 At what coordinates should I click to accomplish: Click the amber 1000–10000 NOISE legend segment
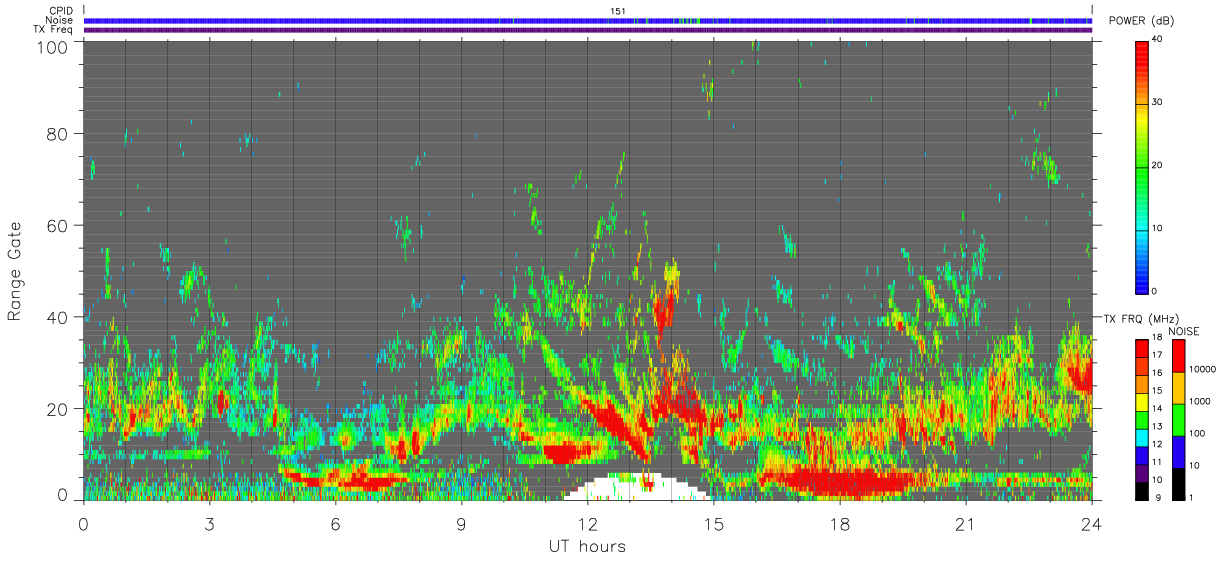click(1177, 388)
